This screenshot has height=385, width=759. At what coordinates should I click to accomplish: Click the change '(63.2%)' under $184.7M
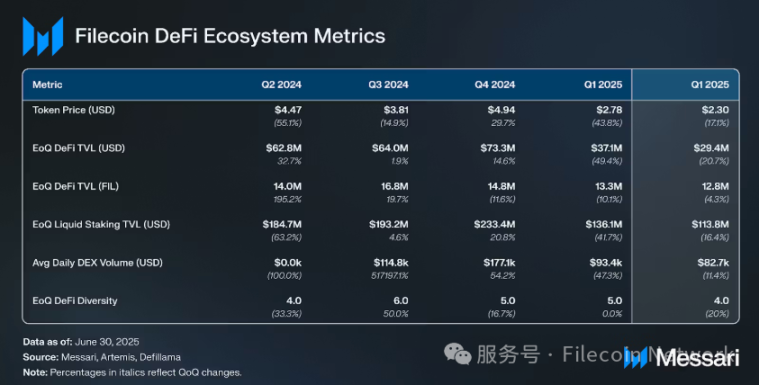click(286, 238)
